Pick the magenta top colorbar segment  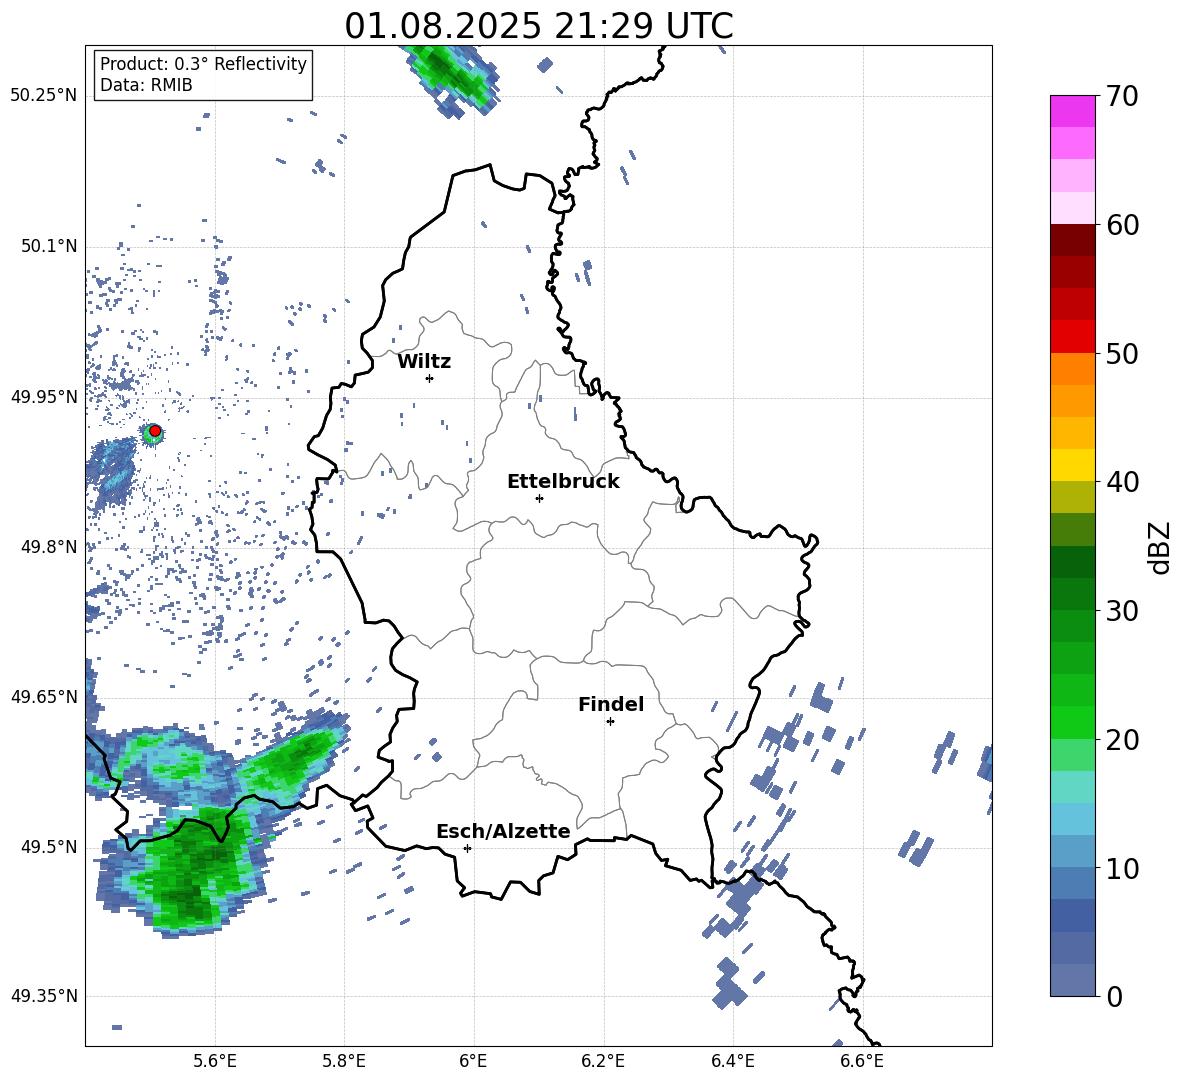pos(1073,111)
